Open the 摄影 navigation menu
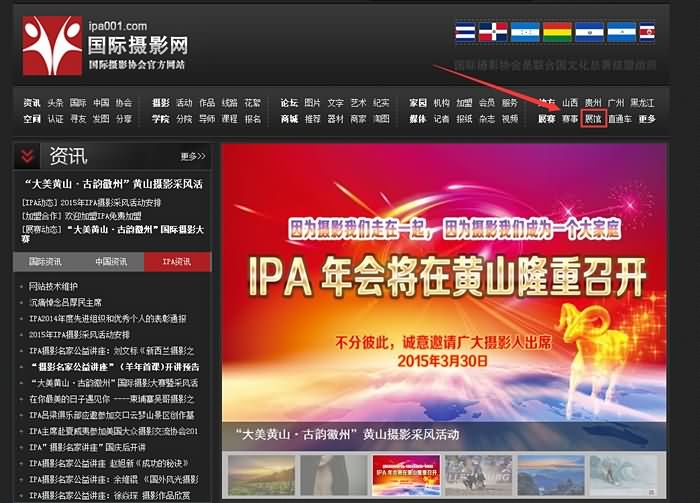Image resolution: width=700 pixels, height=503 pixels. pos(161,103)
